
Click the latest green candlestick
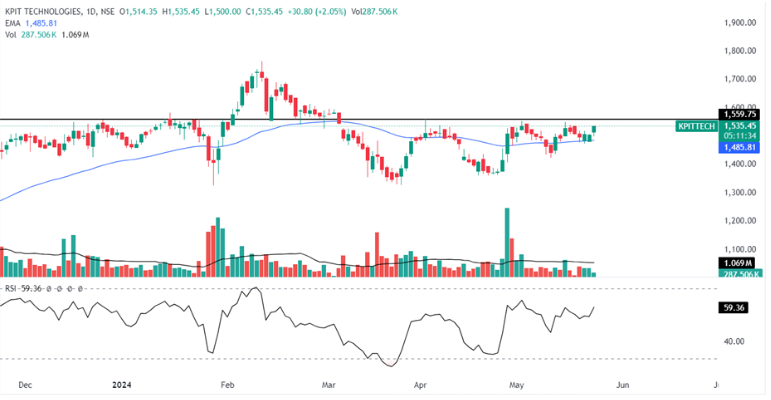pos(595,130)
